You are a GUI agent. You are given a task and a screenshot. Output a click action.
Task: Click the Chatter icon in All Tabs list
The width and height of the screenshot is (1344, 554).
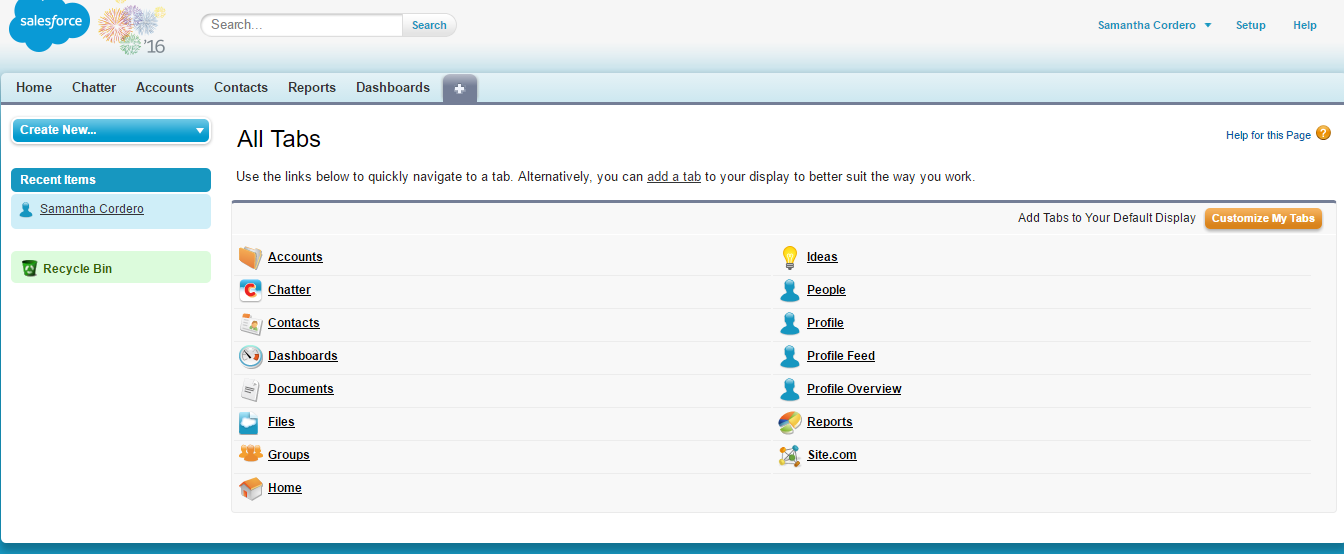tap(250, 290)
